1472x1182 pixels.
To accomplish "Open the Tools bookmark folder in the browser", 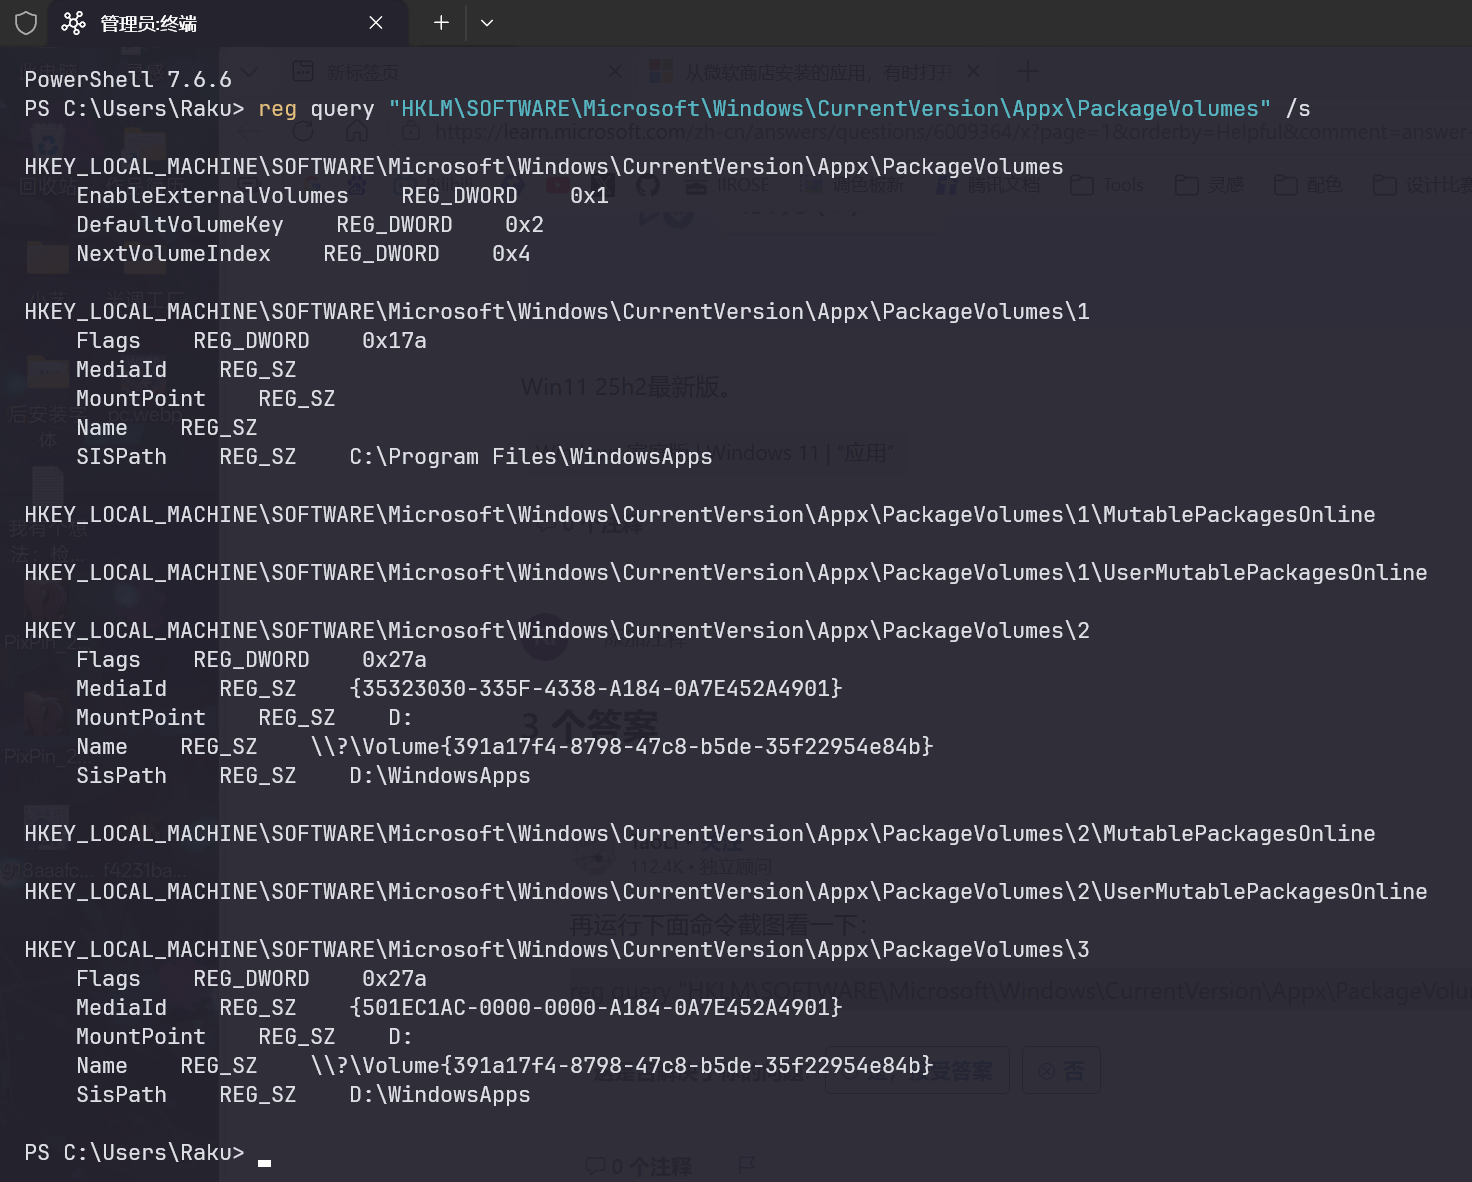I will 1107,185.
